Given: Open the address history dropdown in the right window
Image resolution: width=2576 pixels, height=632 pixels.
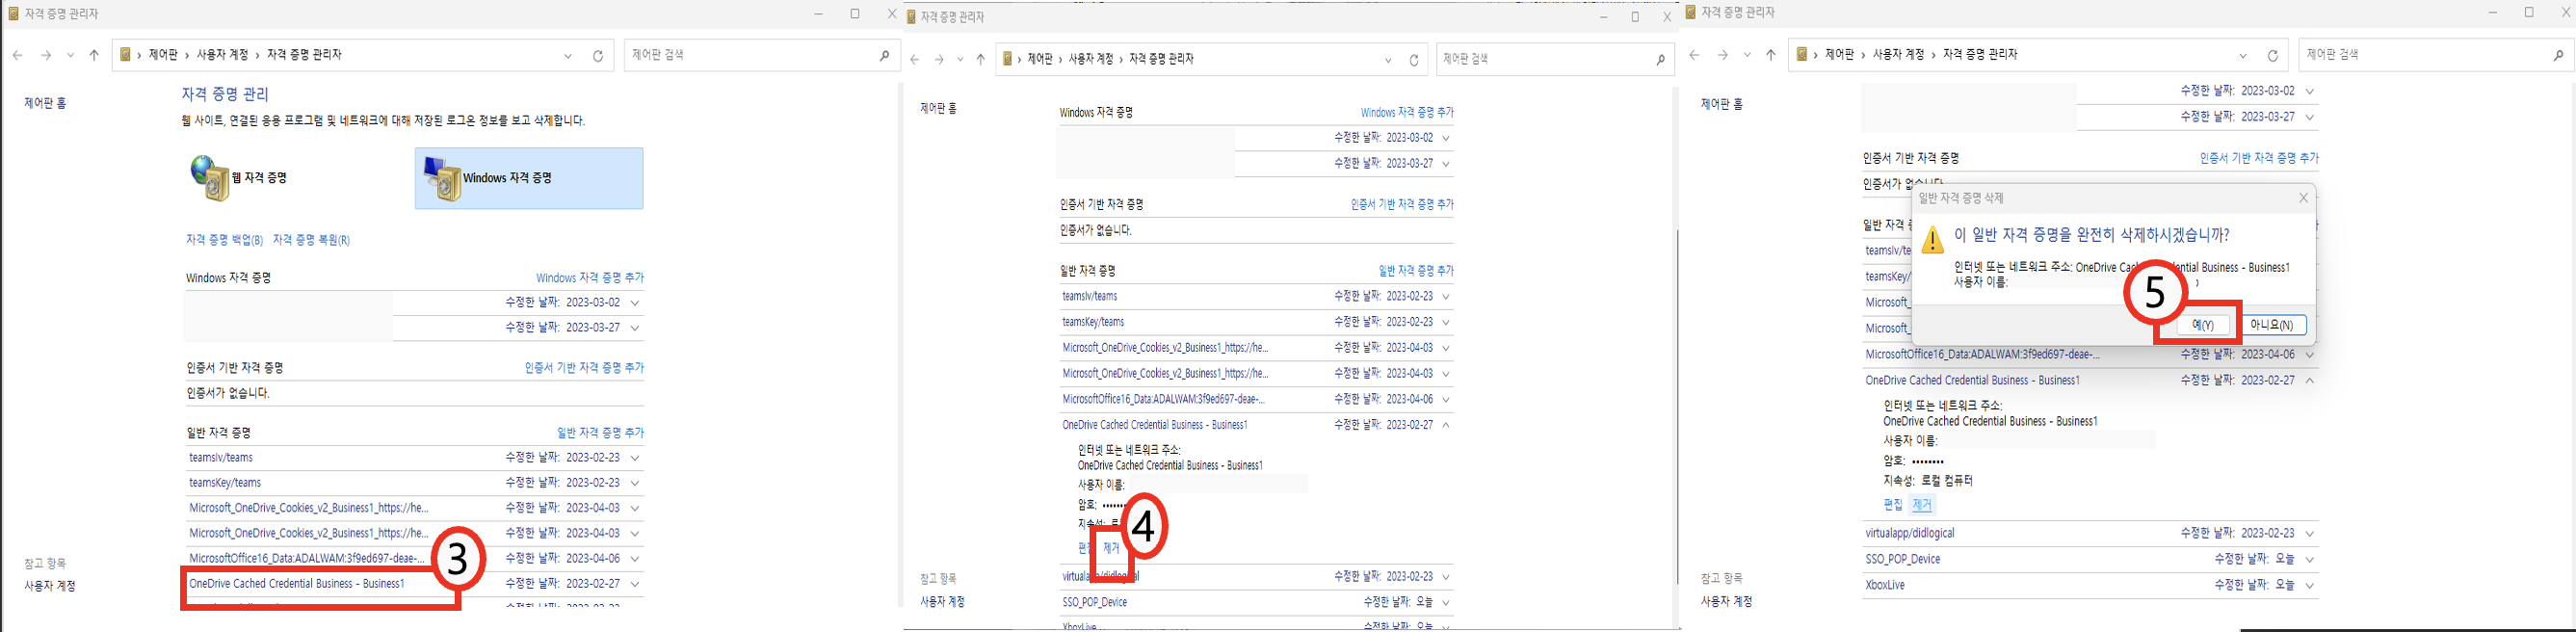Looking at the screenshot, I should coord(2243,56).
